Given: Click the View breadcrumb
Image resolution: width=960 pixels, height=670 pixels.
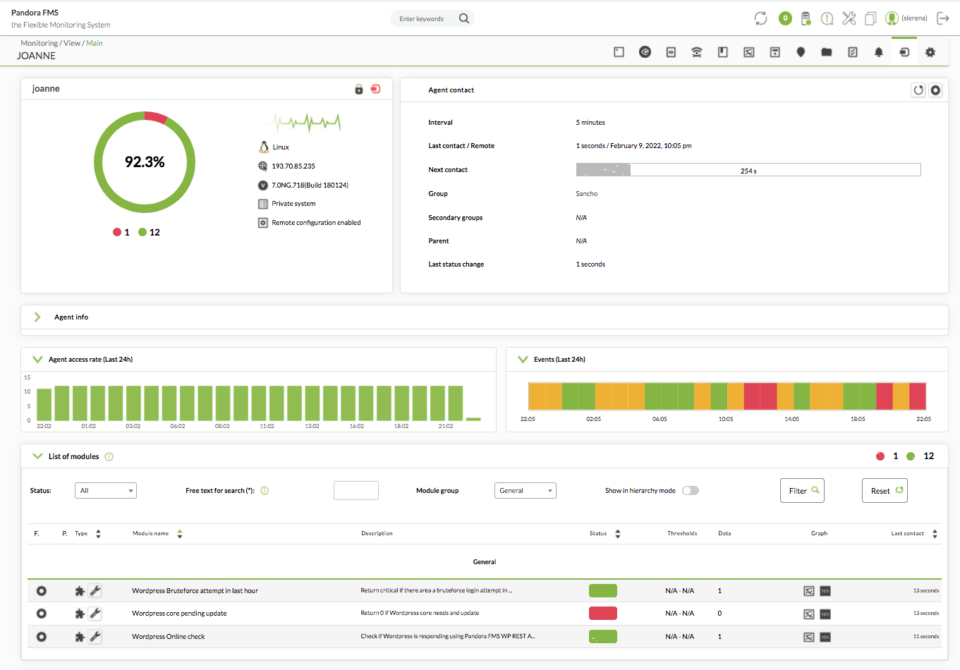Looking at the screenshot, I should 72,43.
